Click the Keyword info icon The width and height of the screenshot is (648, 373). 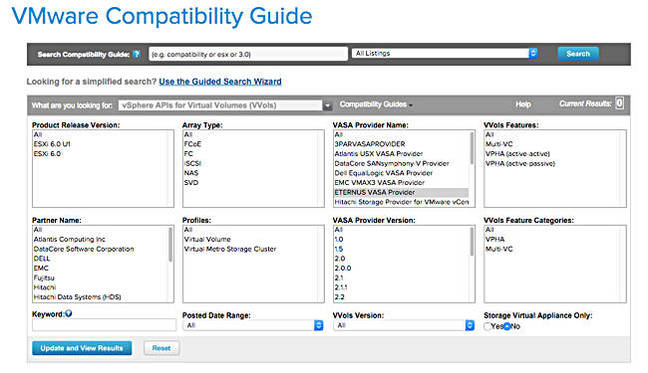pos(69,314)
